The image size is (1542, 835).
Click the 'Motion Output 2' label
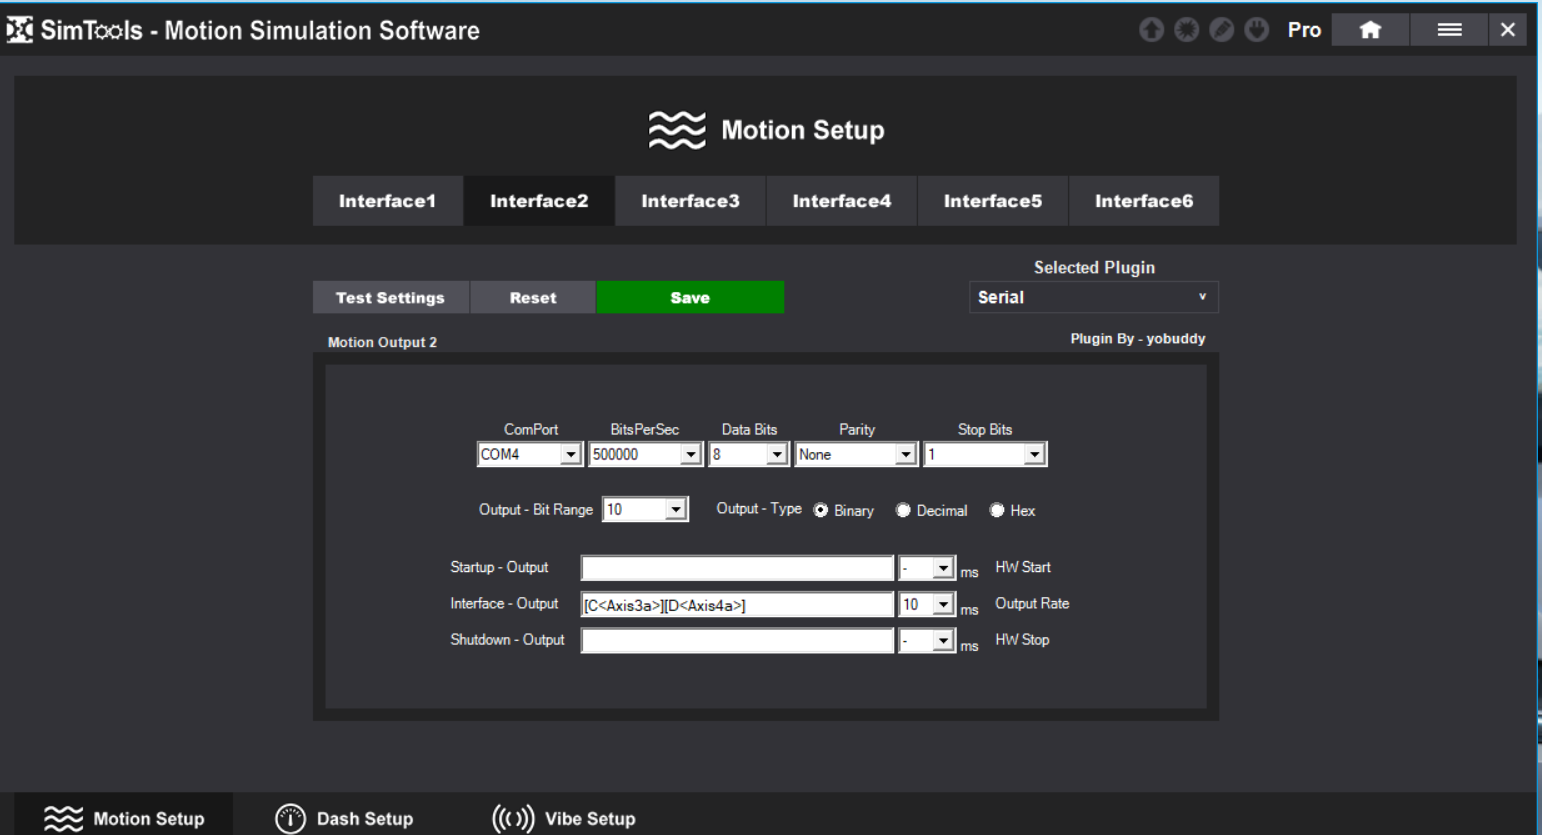pyautogui.click(x=382, y=342)
